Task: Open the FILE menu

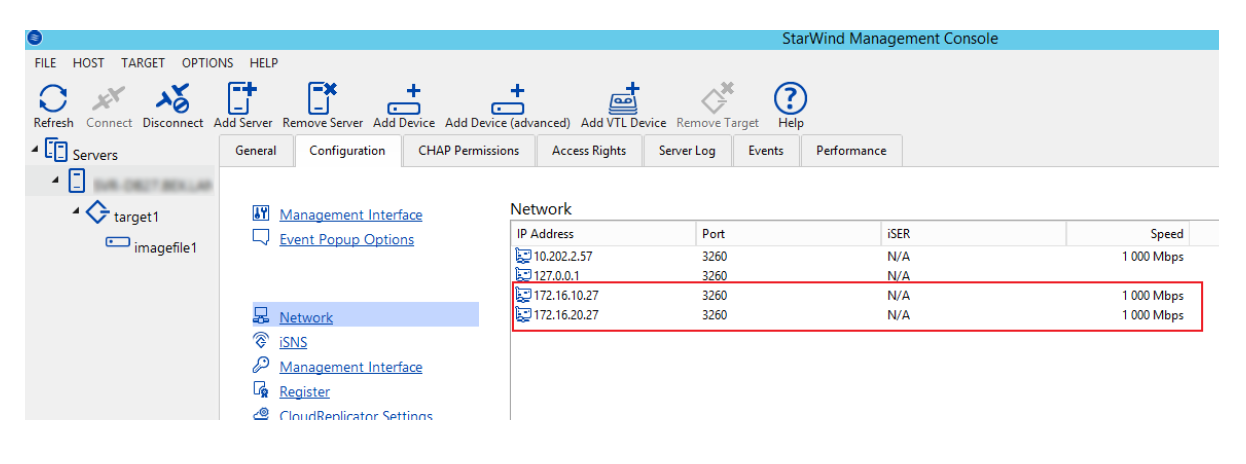Action: [x=46, y=62]
